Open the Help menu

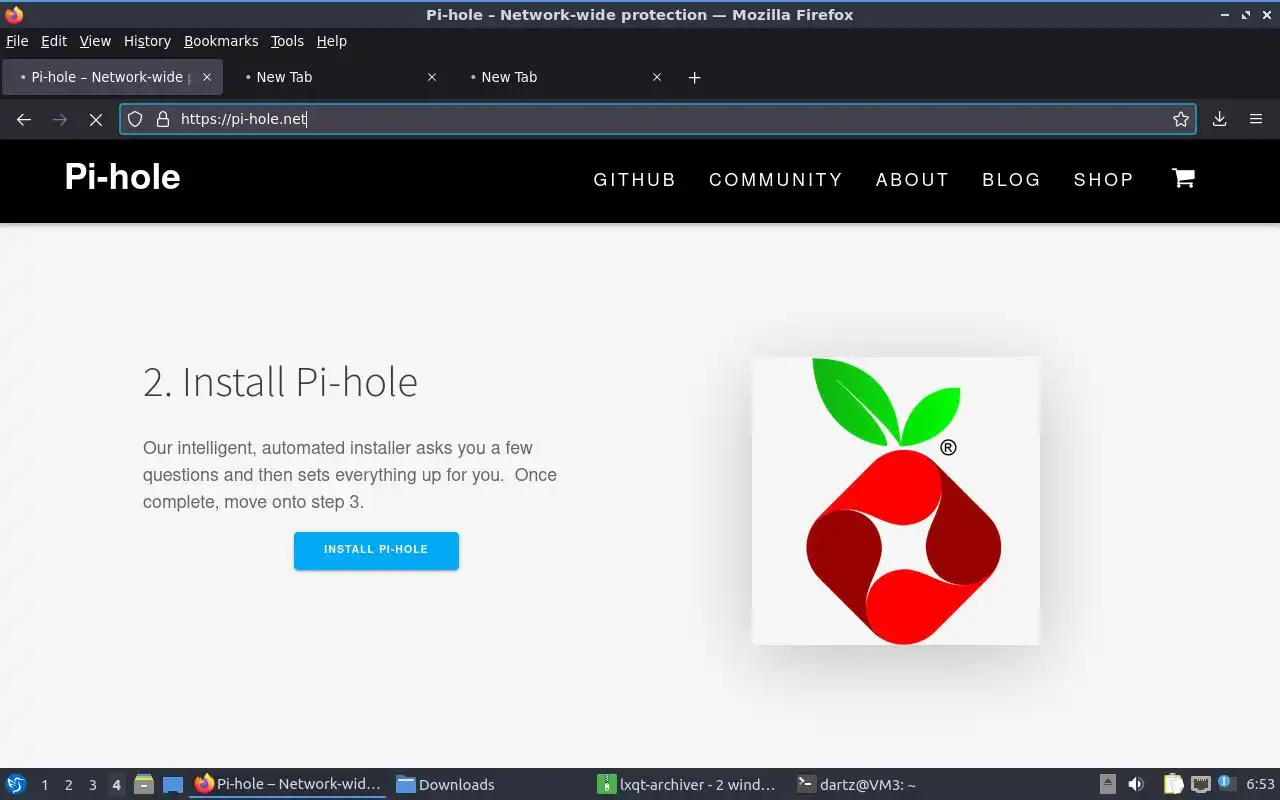click(331, 41)
